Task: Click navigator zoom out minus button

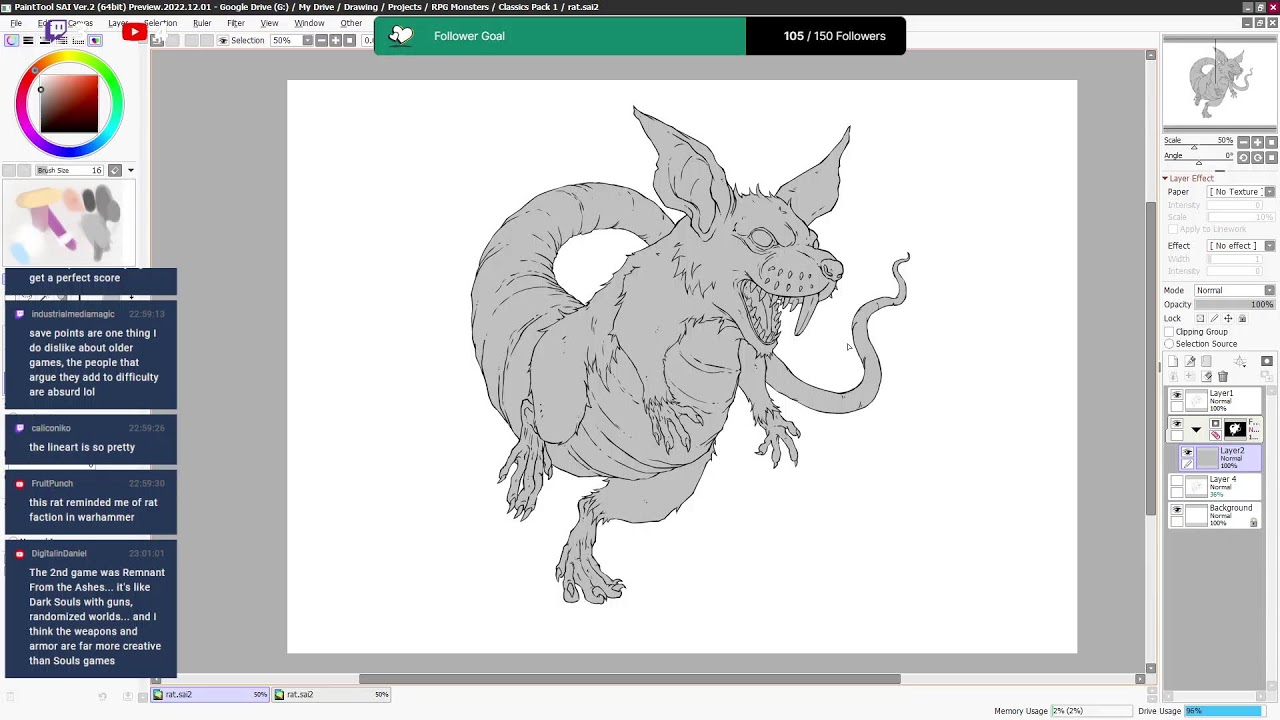Action: point(1243,142)
